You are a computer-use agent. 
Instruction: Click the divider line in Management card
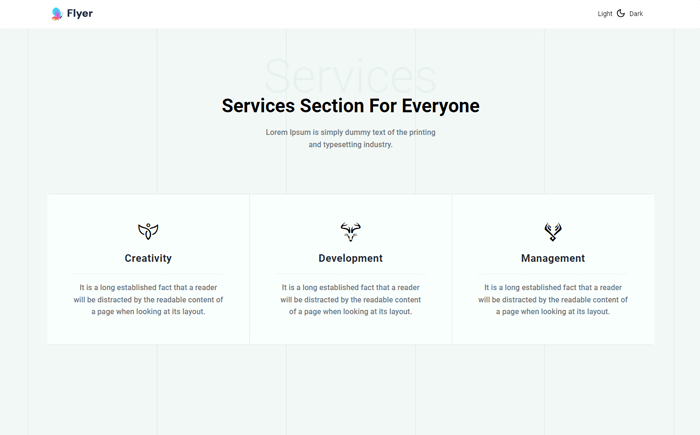pyautogui.click(x=553, y=274)
